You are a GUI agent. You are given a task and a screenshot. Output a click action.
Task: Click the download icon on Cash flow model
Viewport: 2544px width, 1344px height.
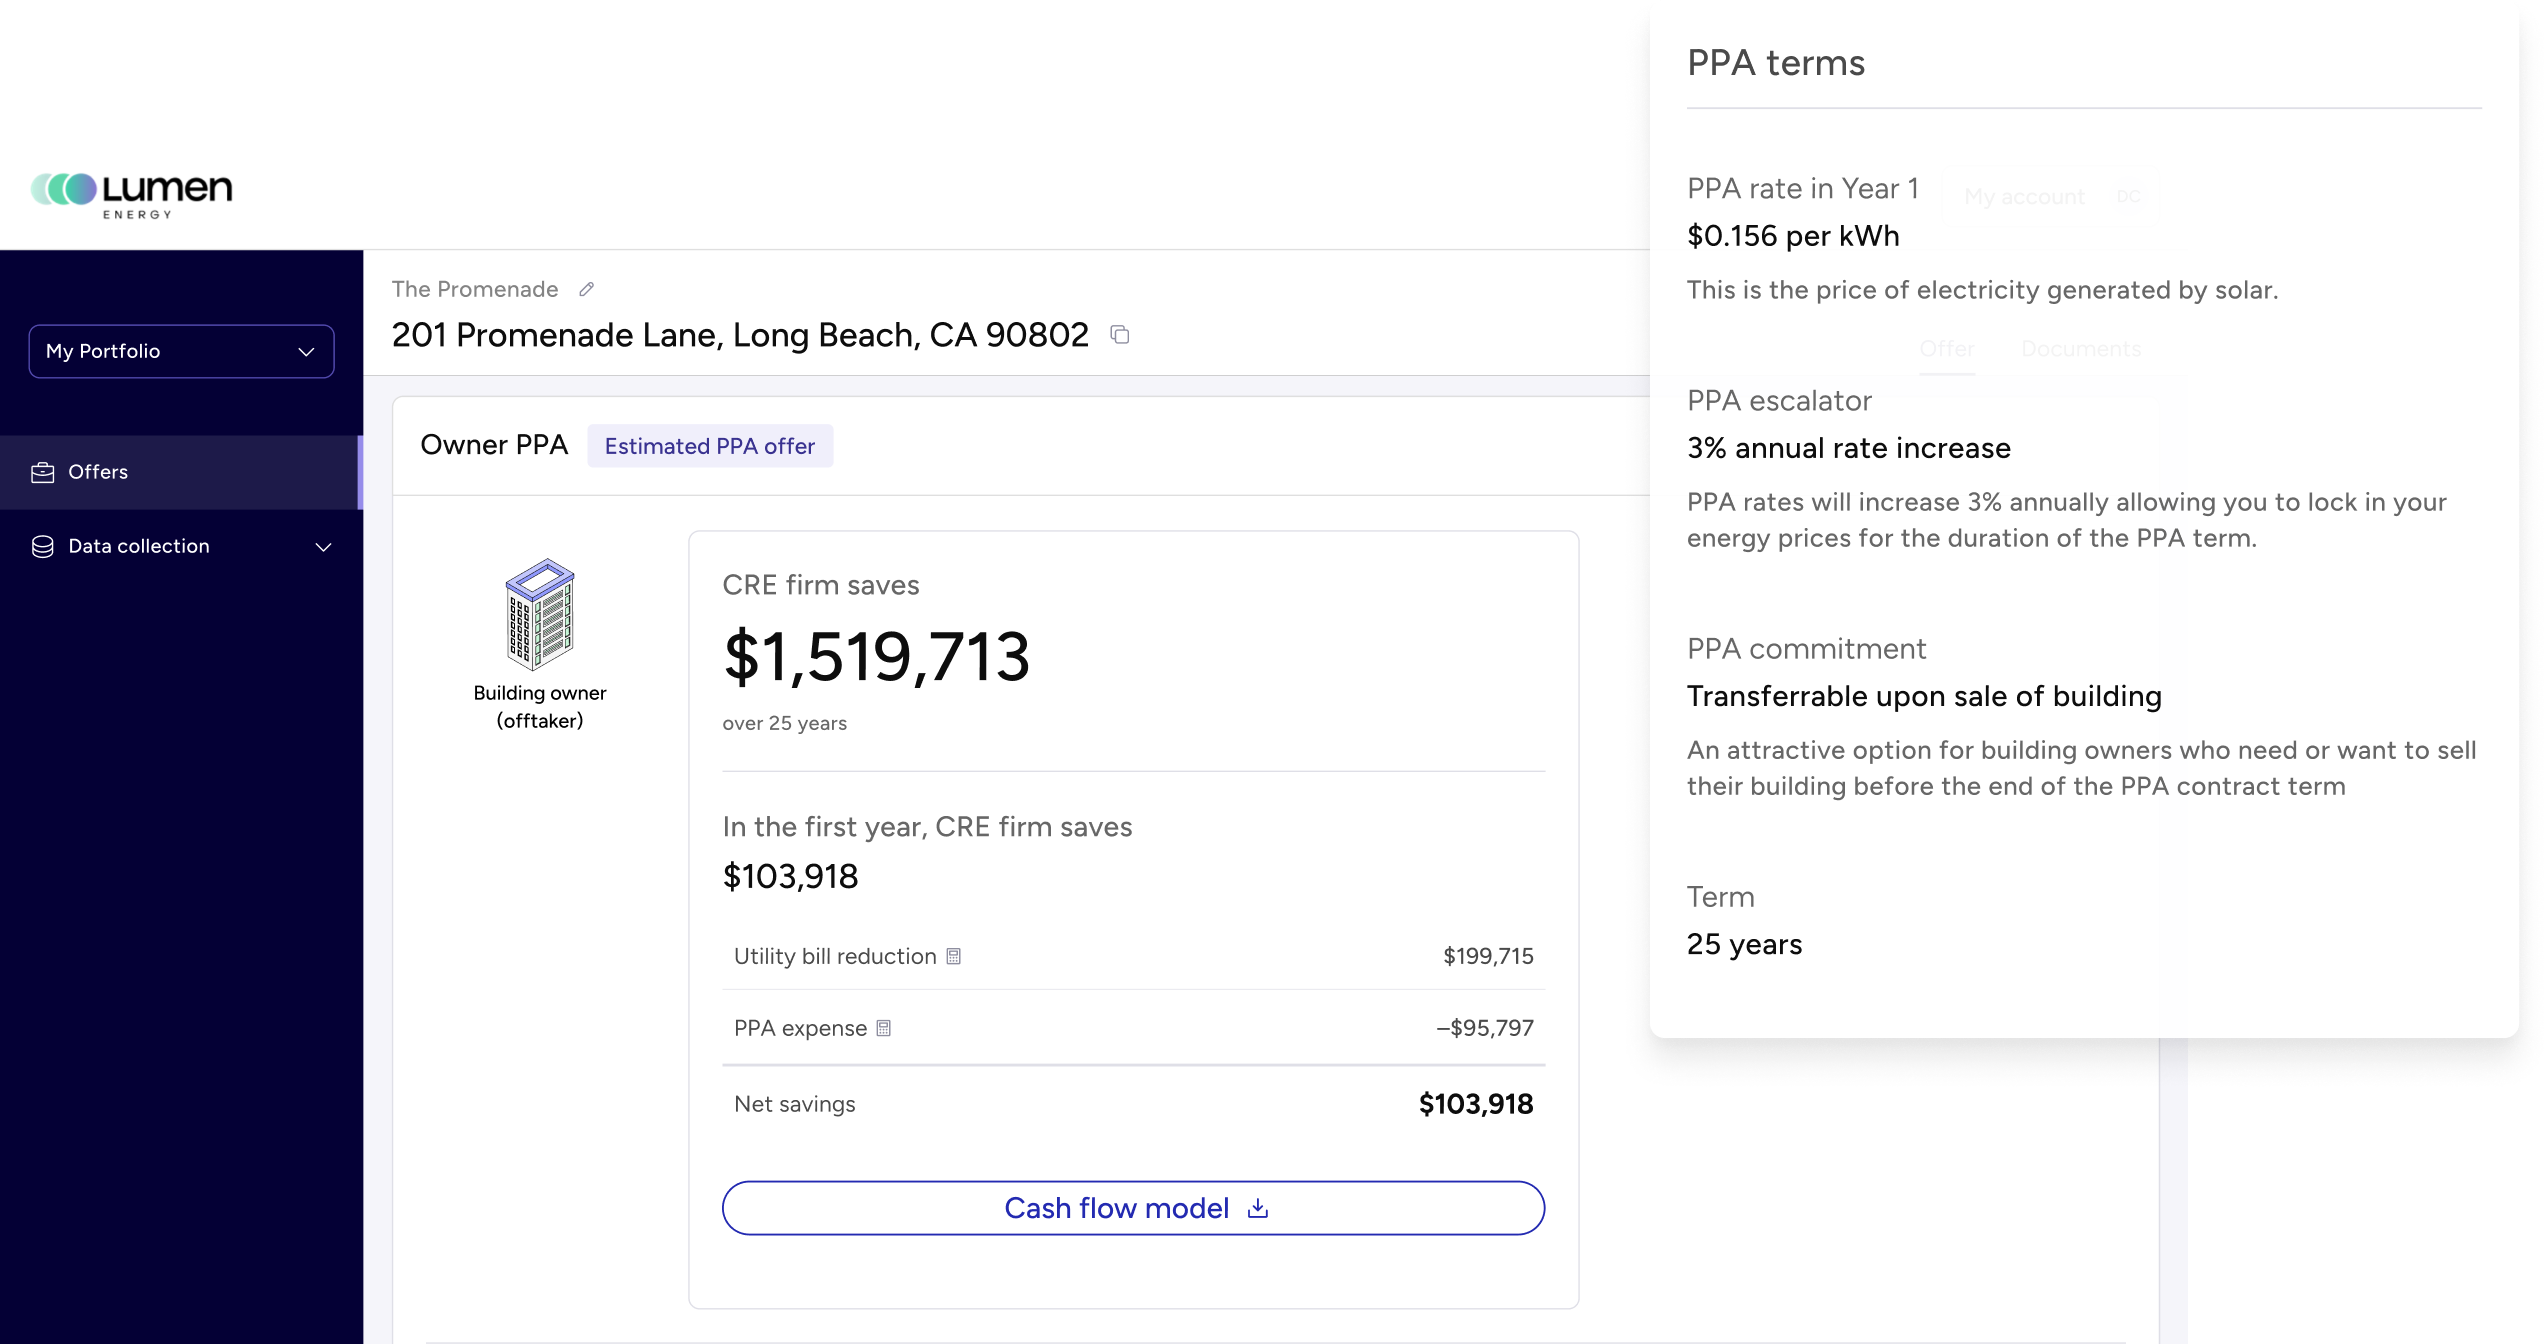1258,1208
